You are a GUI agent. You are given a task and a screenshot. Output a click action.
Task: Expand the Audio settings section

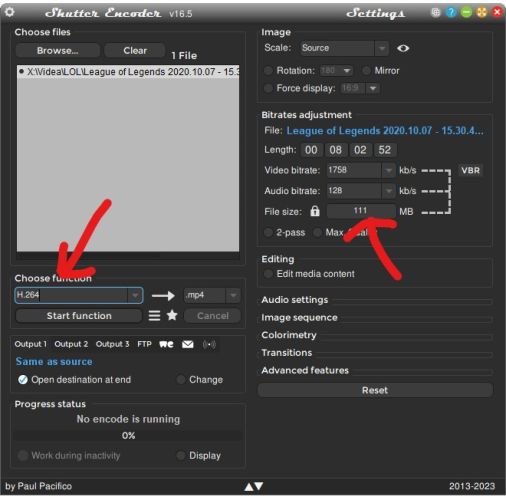click(295, 300)
